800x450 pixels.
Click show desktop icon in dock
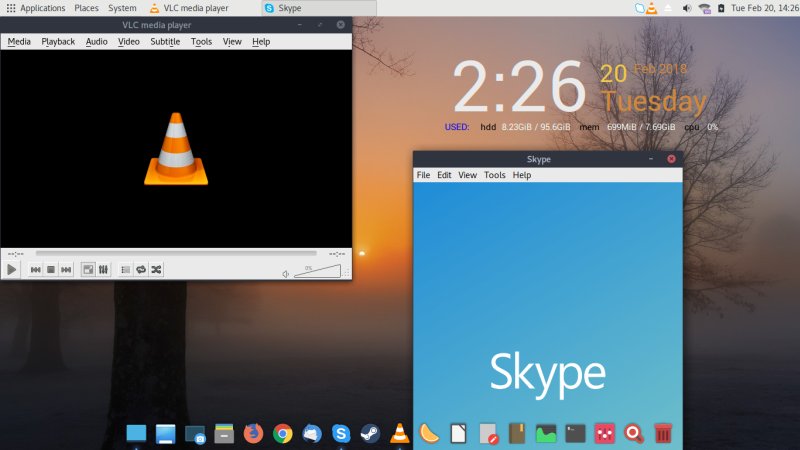coord(136,433)
